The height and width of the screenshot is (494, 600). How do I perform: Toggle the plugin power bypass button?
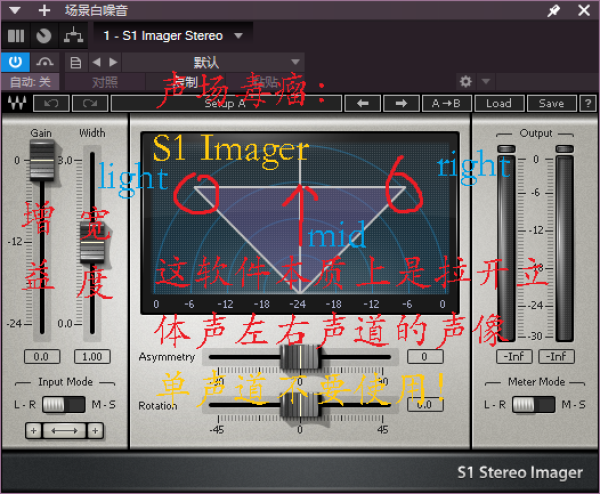click(15, 62)
